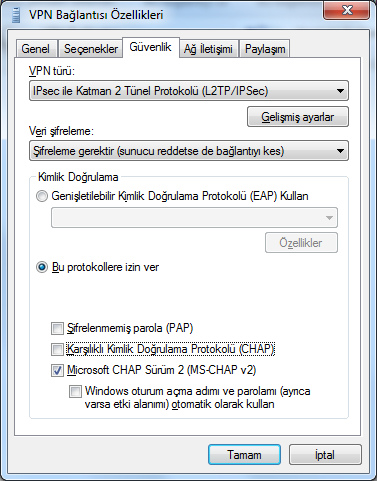Viewport: 377px width, 481px height.
Task: Open the Genel tab
Action: coord(36,49)
